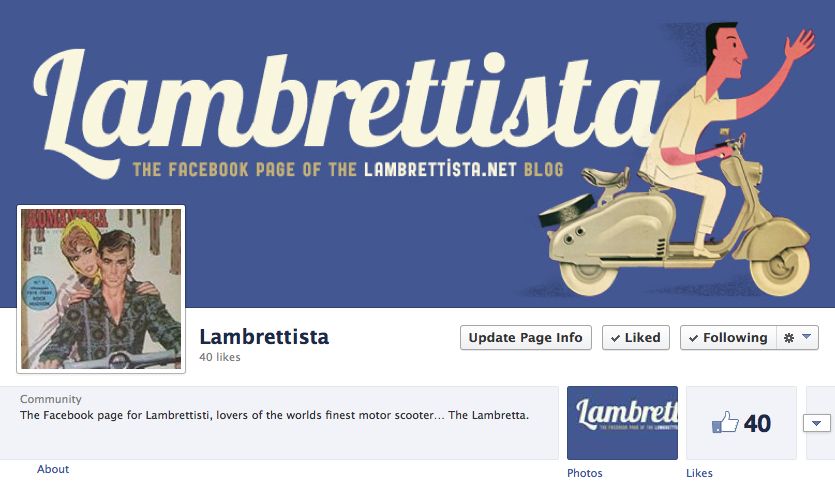Expand the page options dropdown arrow
Viewport: 835px width, 496px height.
pos(806,337)
